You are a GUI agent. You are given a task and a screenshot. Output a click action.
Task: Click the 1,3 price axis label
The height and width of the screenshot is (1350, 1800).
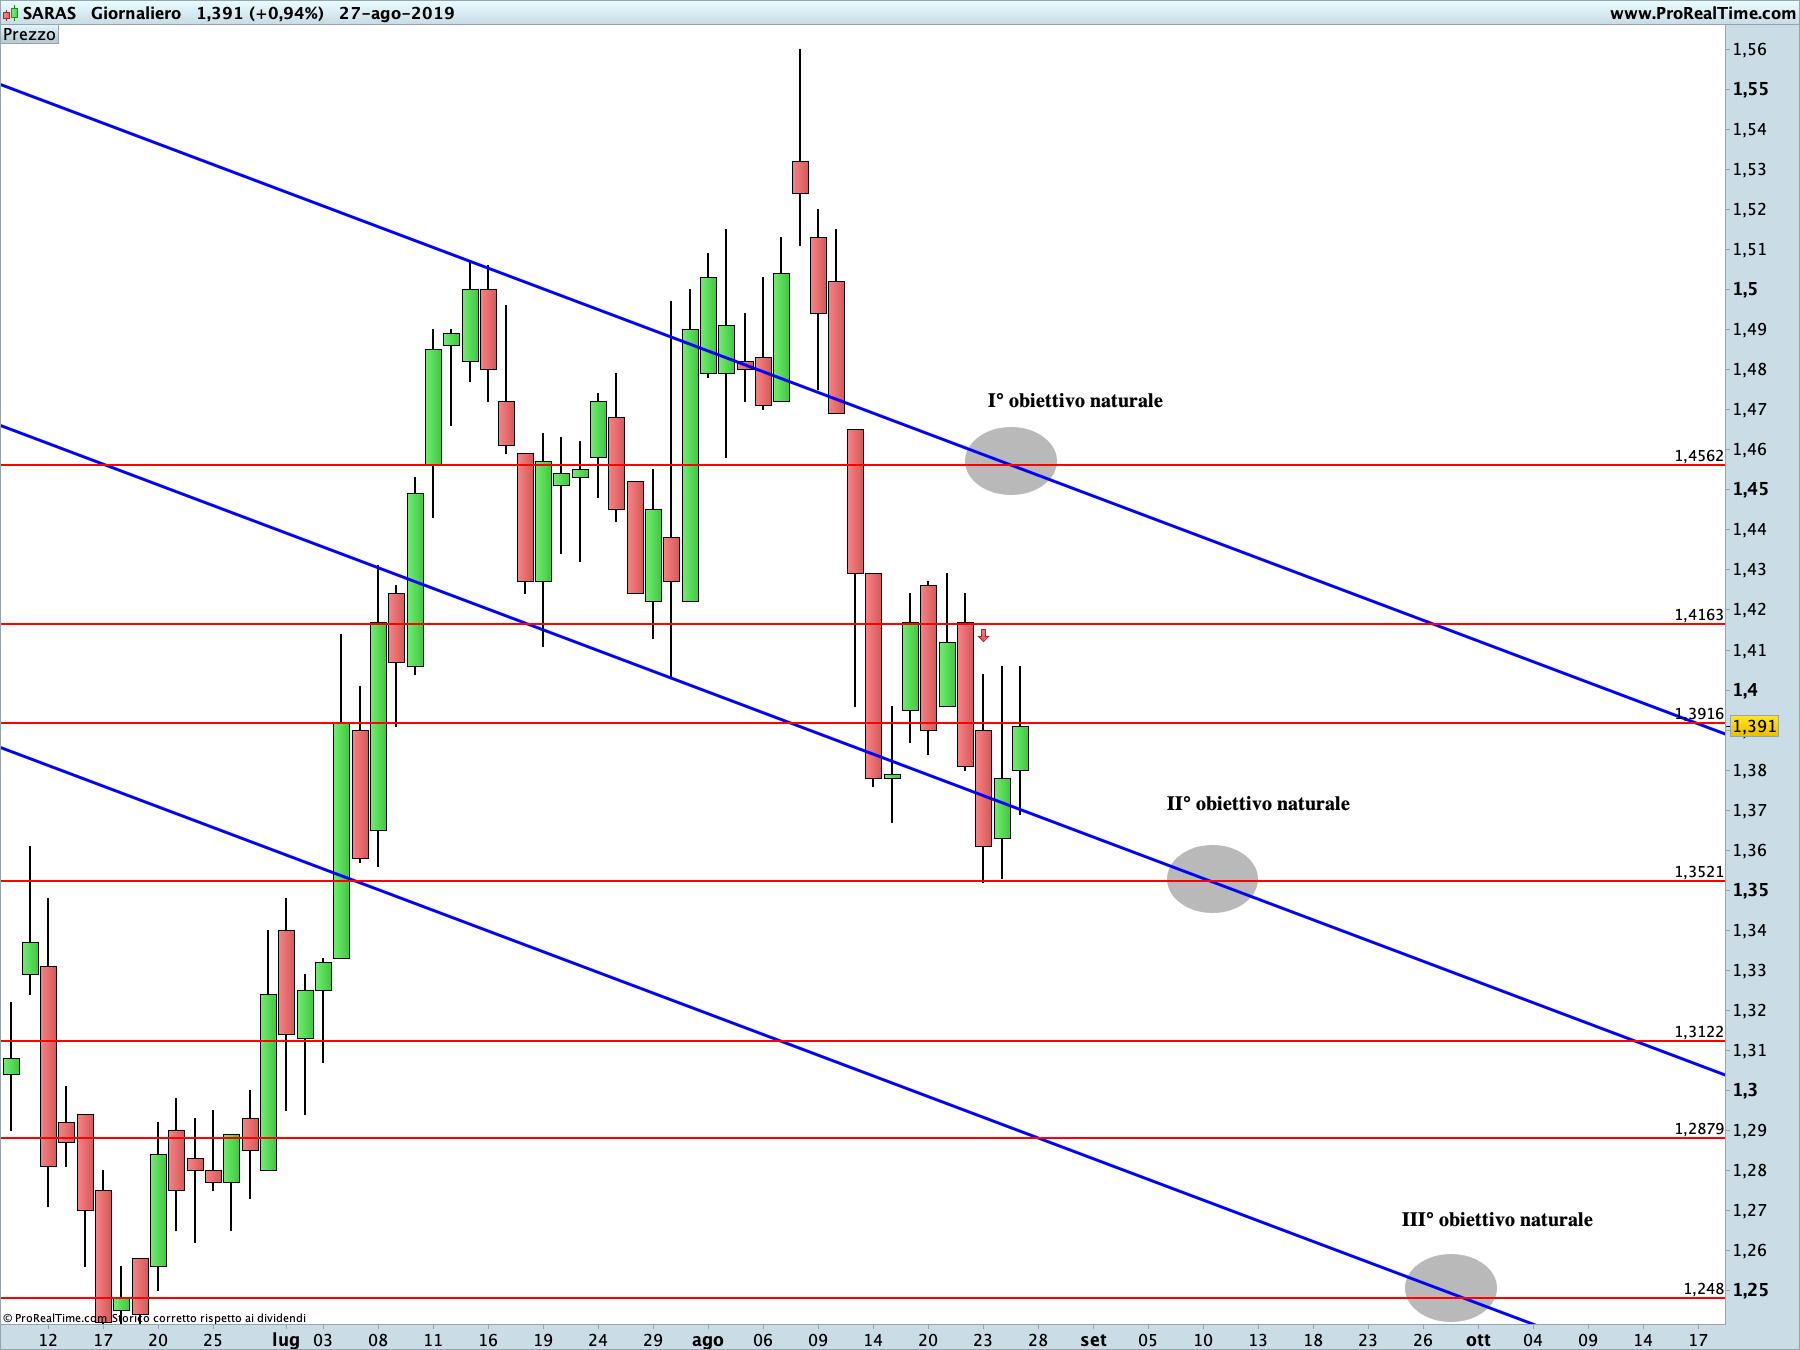coord(1745,1090)
